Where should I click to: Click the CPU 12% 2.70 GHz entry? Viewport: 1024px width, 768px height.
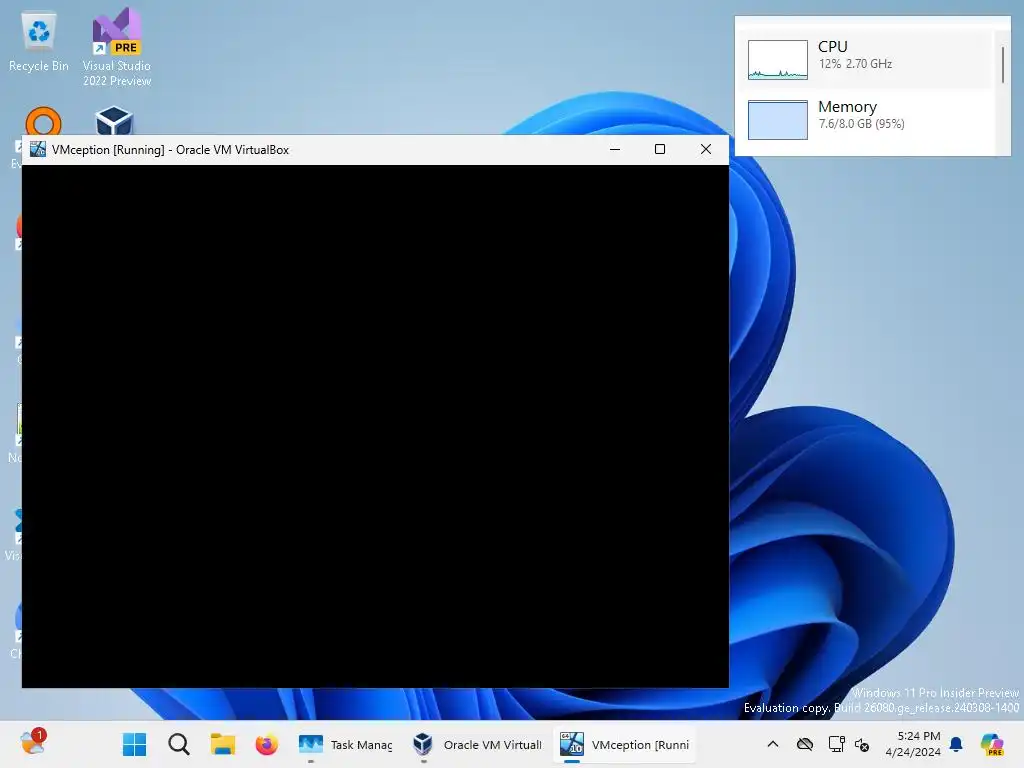(869, 59)
